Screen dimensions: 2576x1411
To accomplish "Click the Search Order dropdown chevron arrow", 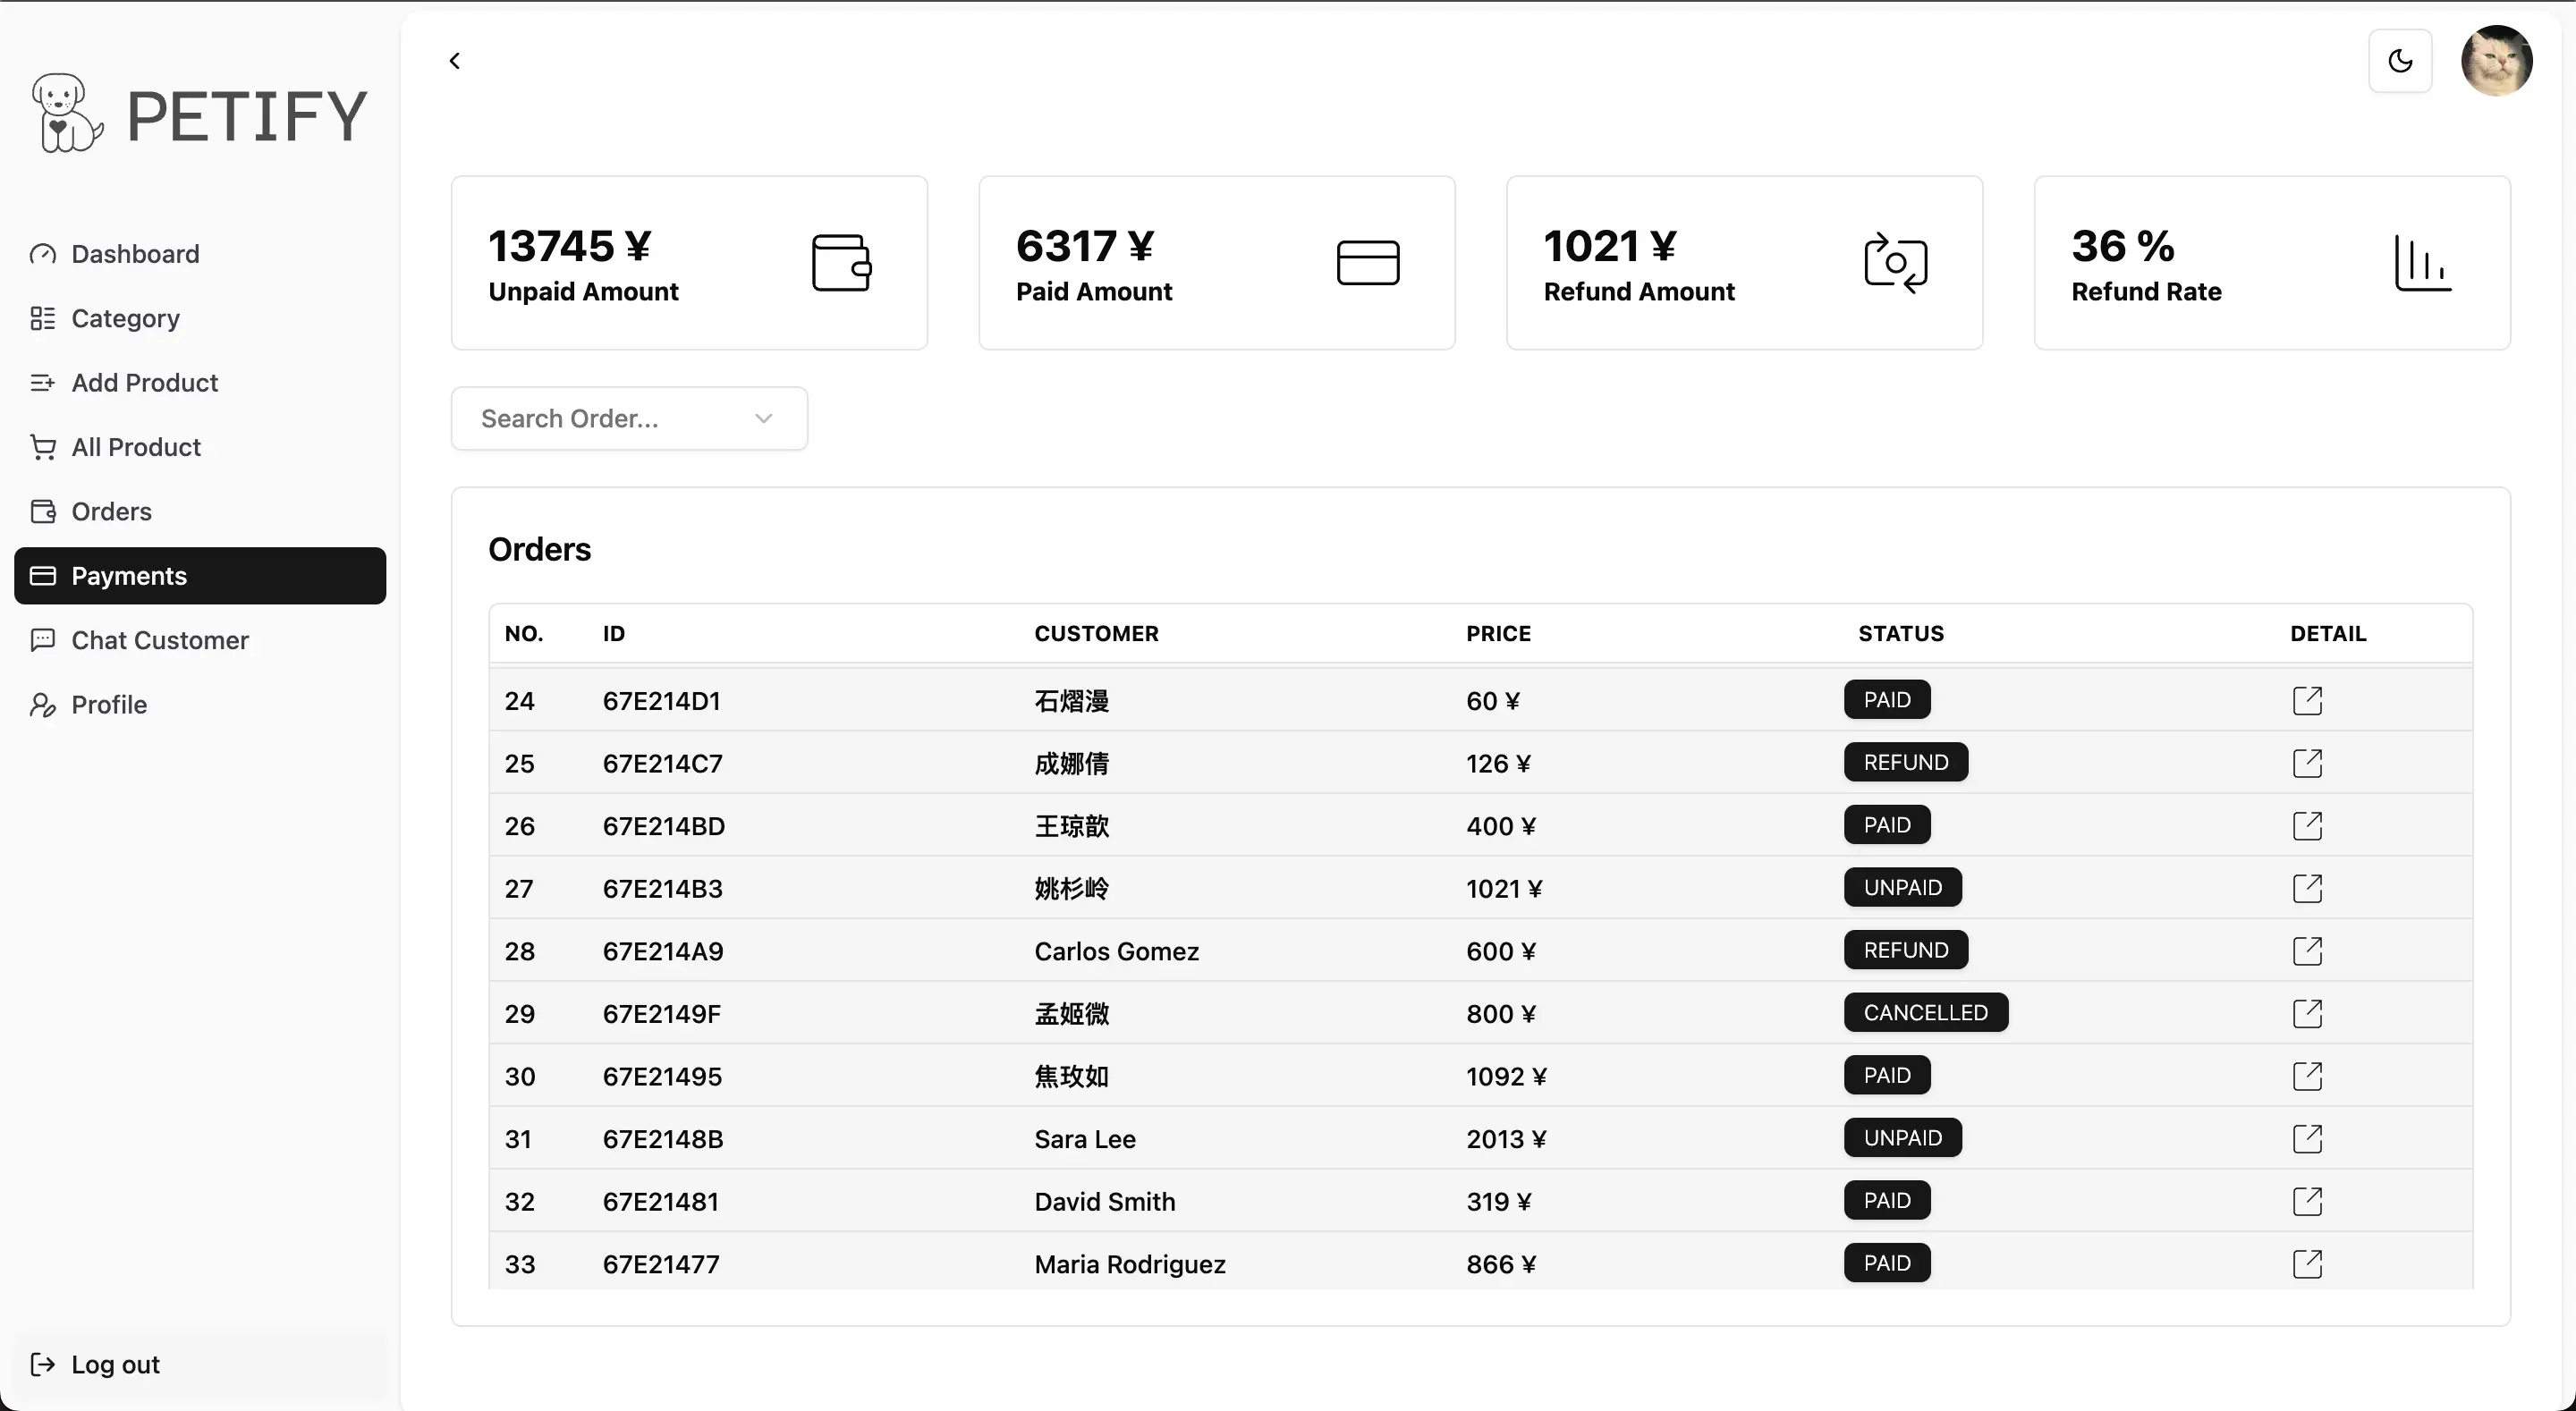I will pyautogui.click(x=764, y=419).
